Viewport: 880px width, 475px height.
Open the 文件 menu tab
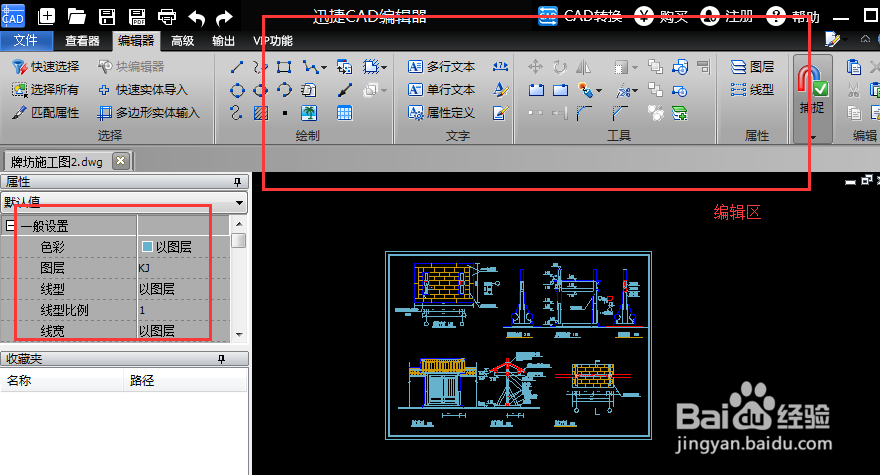pyautogui.click(x=26, y=40)
